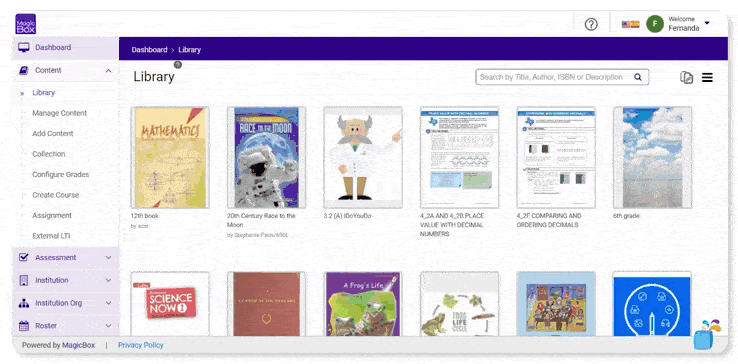The width and height of the screenshot is (738, 364).
Task: Click the Dashboard monitor icon in sidebar
Action: pyautogui.click(x=24, y=48)
